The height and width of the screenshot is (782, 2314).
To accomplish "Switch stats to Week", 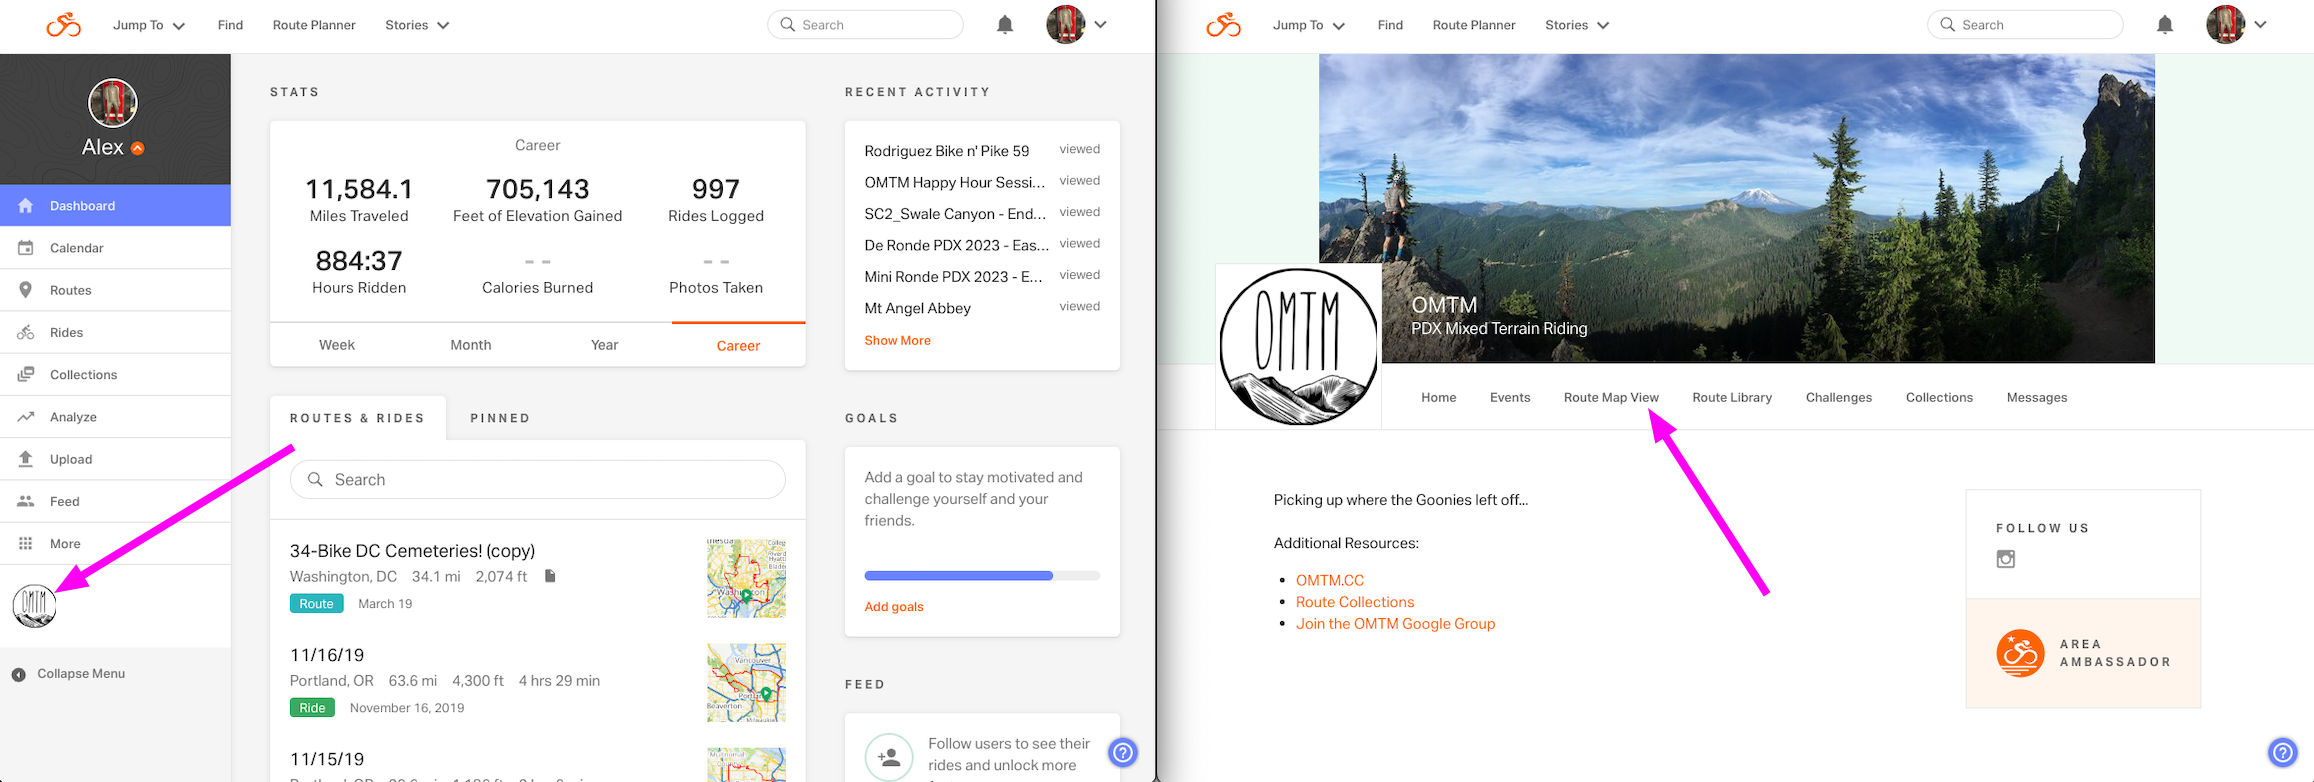I will point(337,345).
